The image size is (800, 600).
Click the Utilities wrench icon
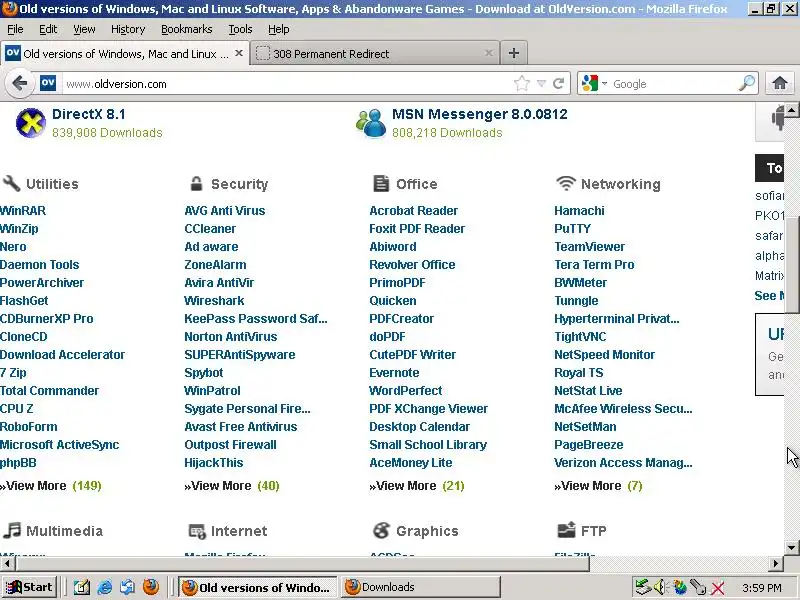point(11,183)
